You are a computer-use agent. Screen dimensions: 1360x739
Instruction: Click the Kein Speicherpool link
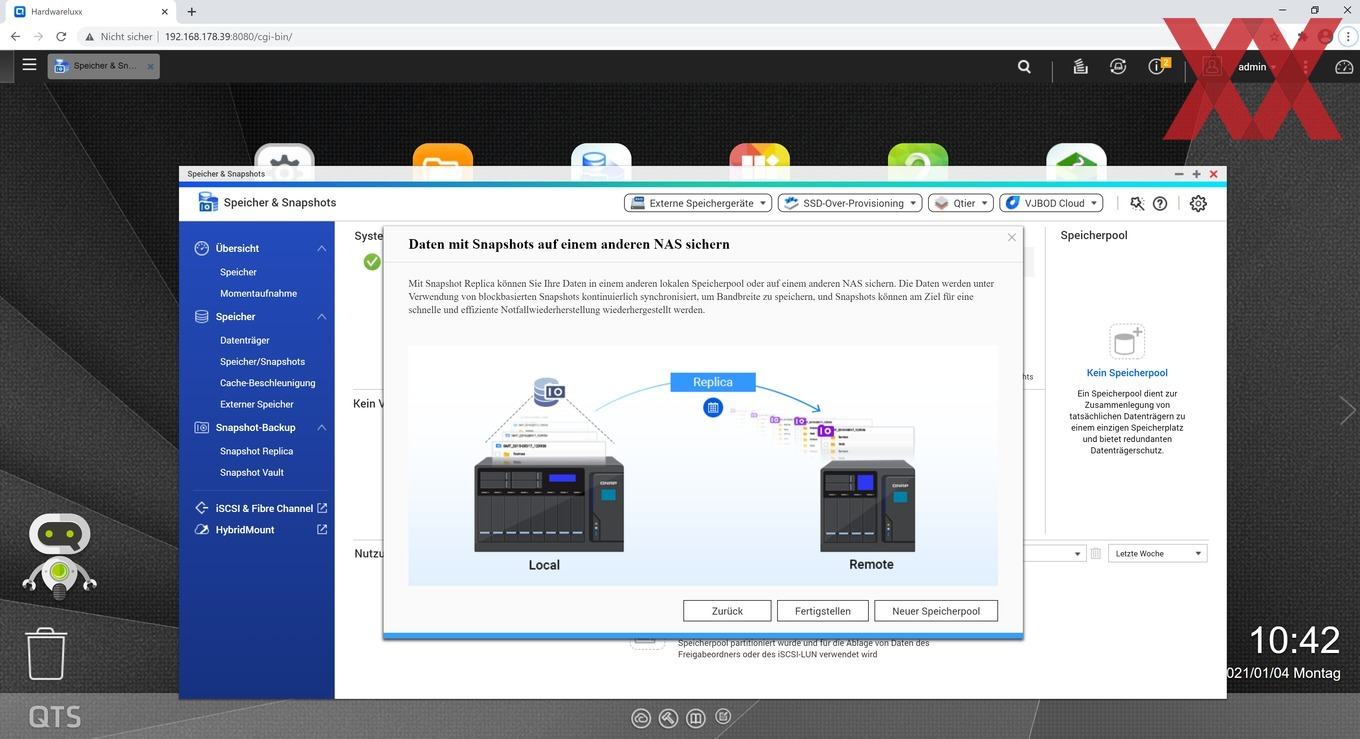pos(1127,373)
